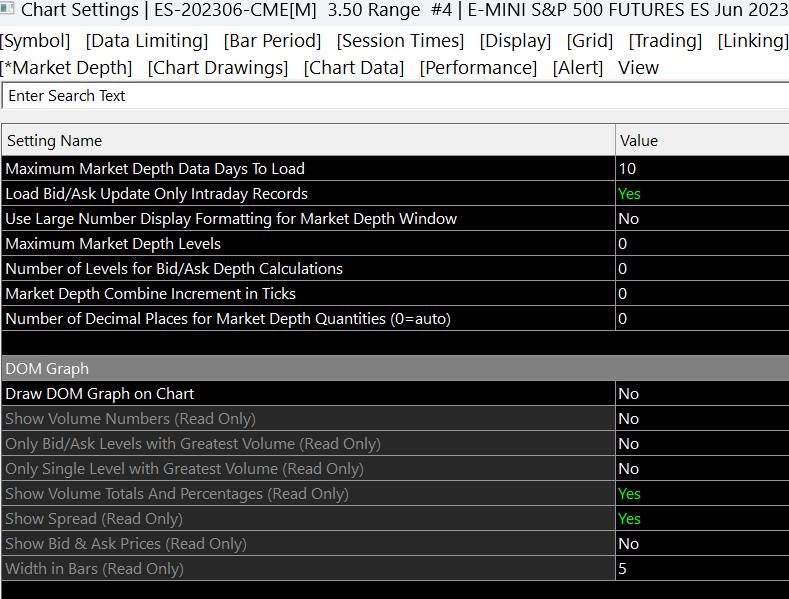The width and height of the screenshot is (789, 599).
Task: Select Show Volume Numbers (Read Only) label
Action: (130, 419)
